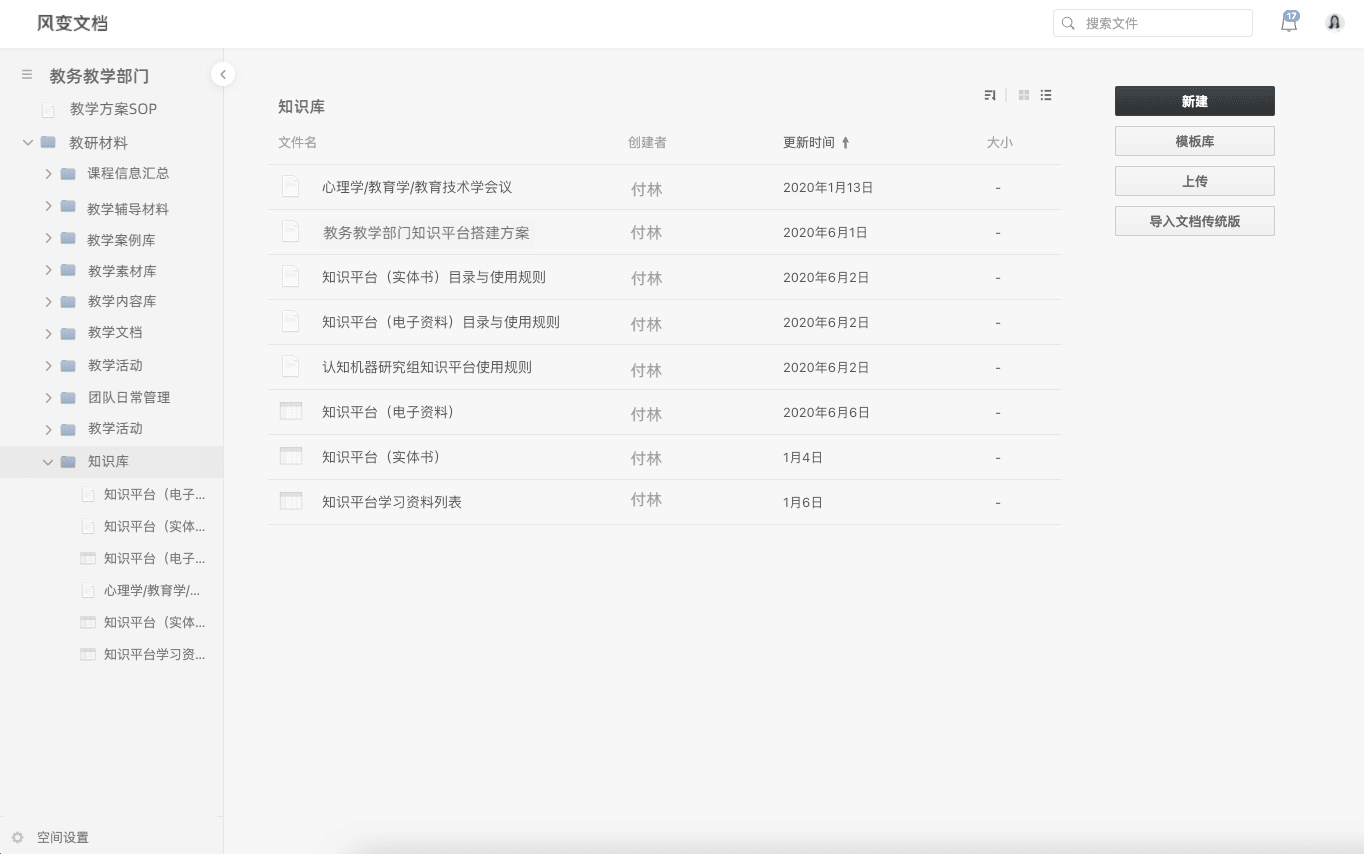Switch to grid view icon
Viewport: 1364px width, 854px height.
(x=1024, y=95)
